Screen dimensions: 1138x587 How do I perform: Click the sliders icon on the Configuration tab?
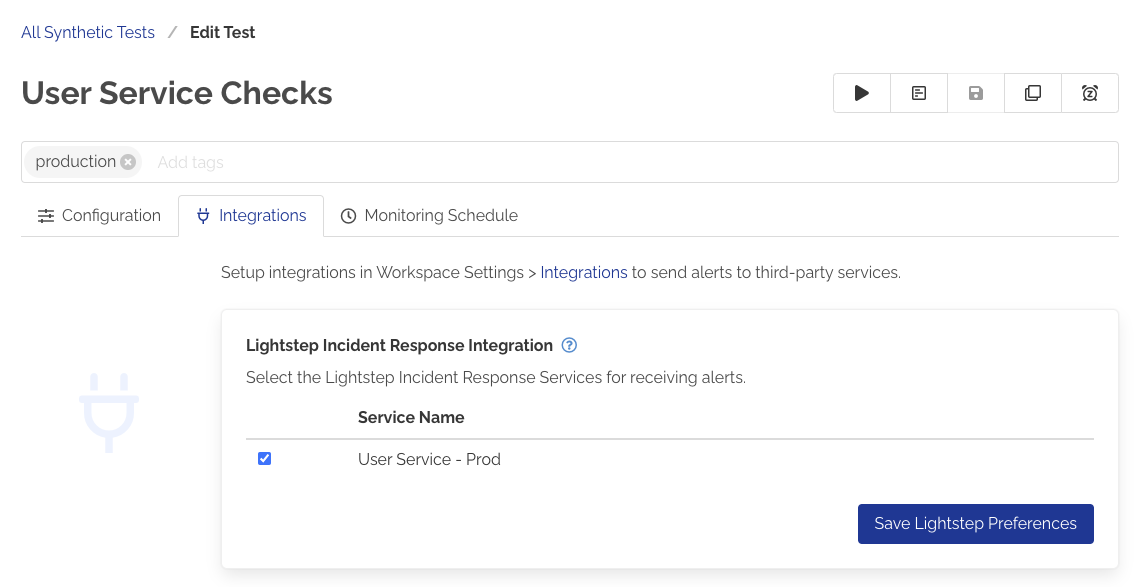(46, 215)
